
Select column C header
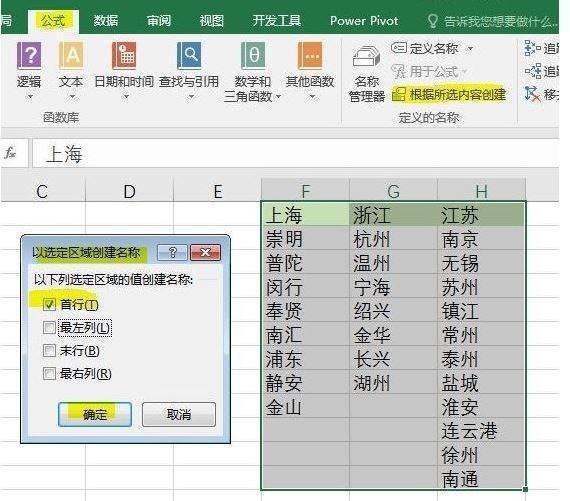(x=43, y=191)
